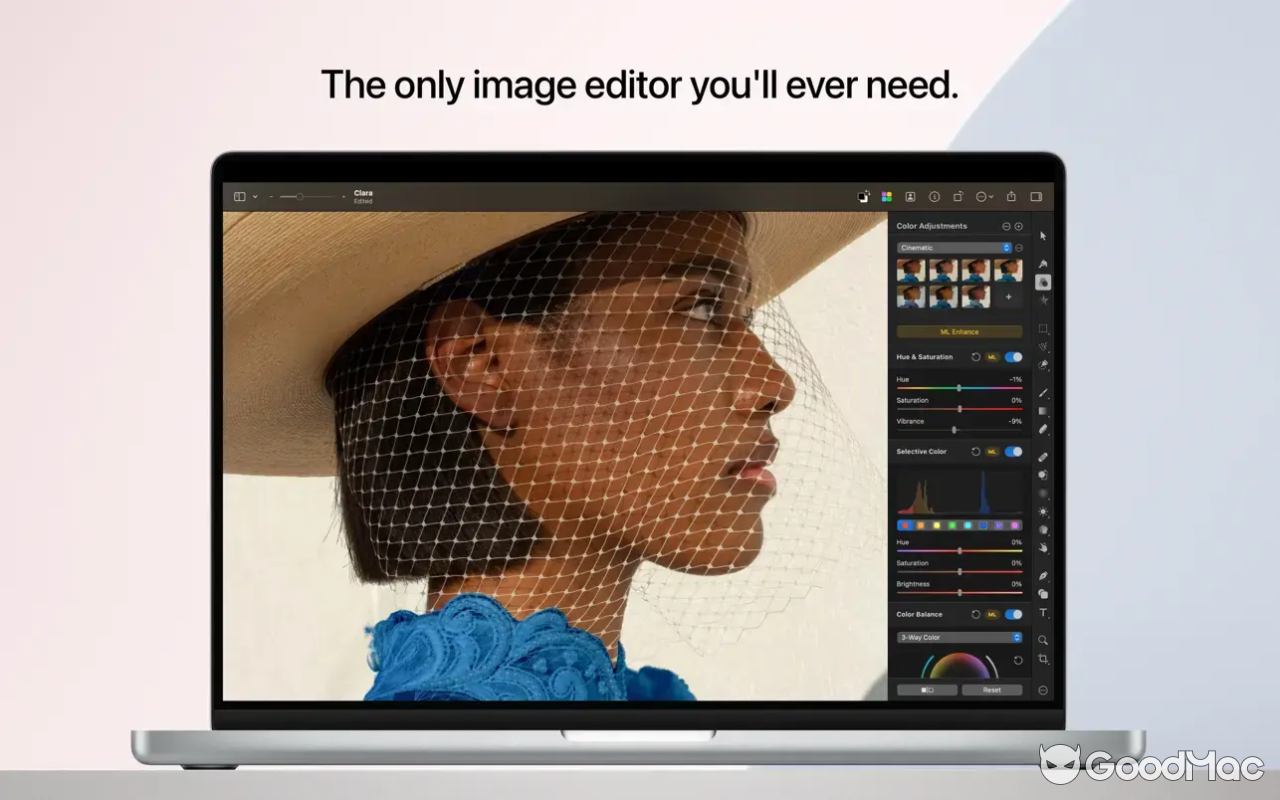This screenshot has width=1280, height=800.
Task: Open the Export/Share icon in the toolbar
Action: pyautogui.click(x=1011, y=197)
